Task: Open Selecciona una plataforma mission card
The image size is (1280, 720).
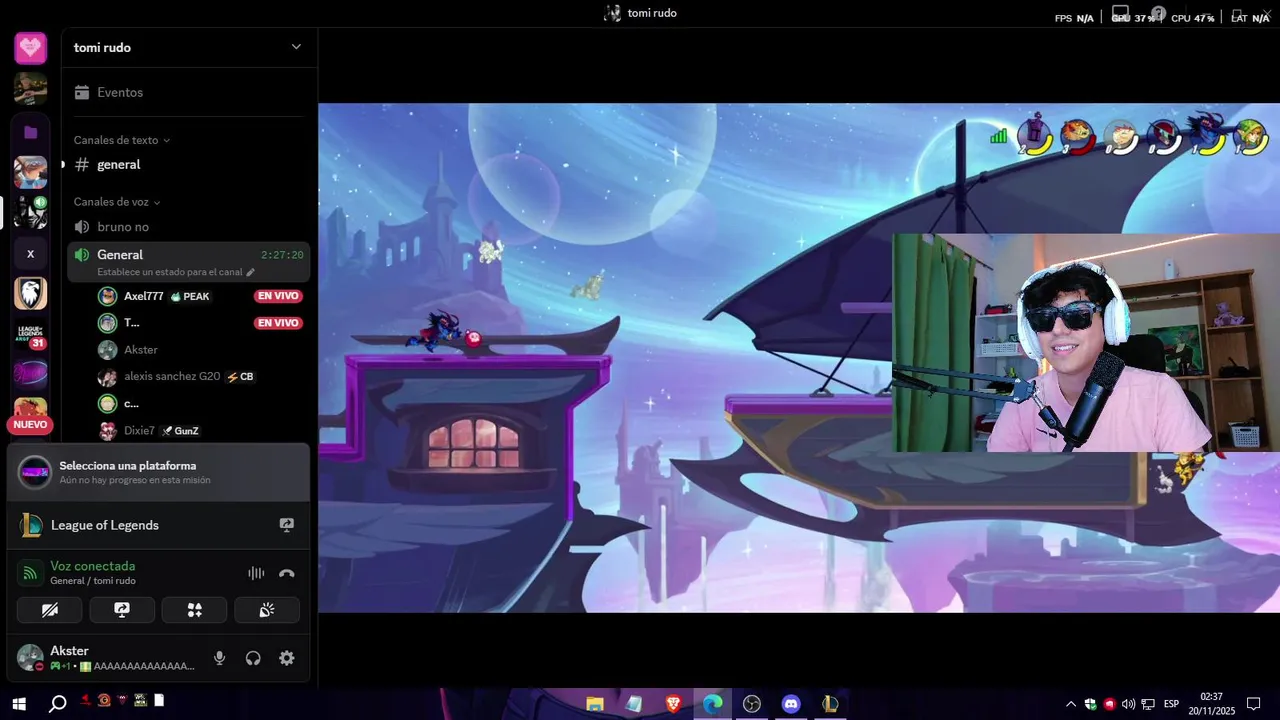Action: click(158, 472)
